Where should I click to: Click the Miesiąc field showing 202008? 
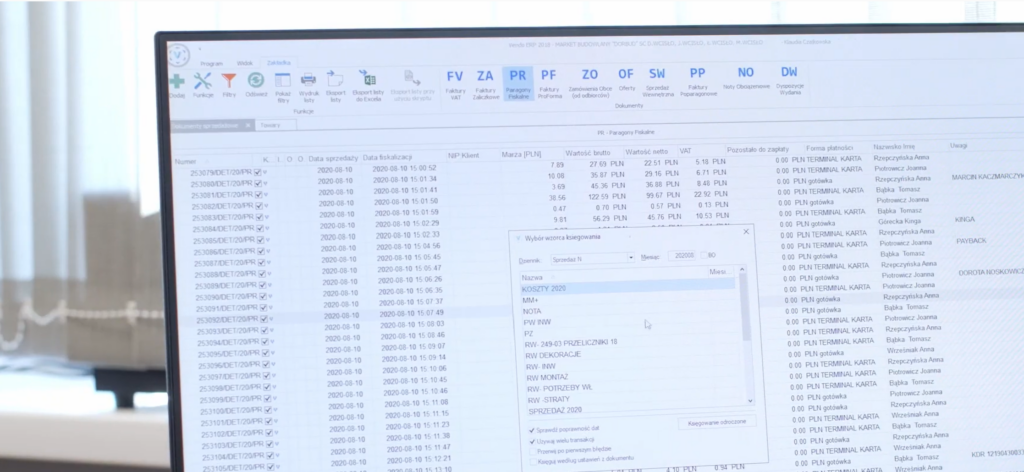[682, 255]
